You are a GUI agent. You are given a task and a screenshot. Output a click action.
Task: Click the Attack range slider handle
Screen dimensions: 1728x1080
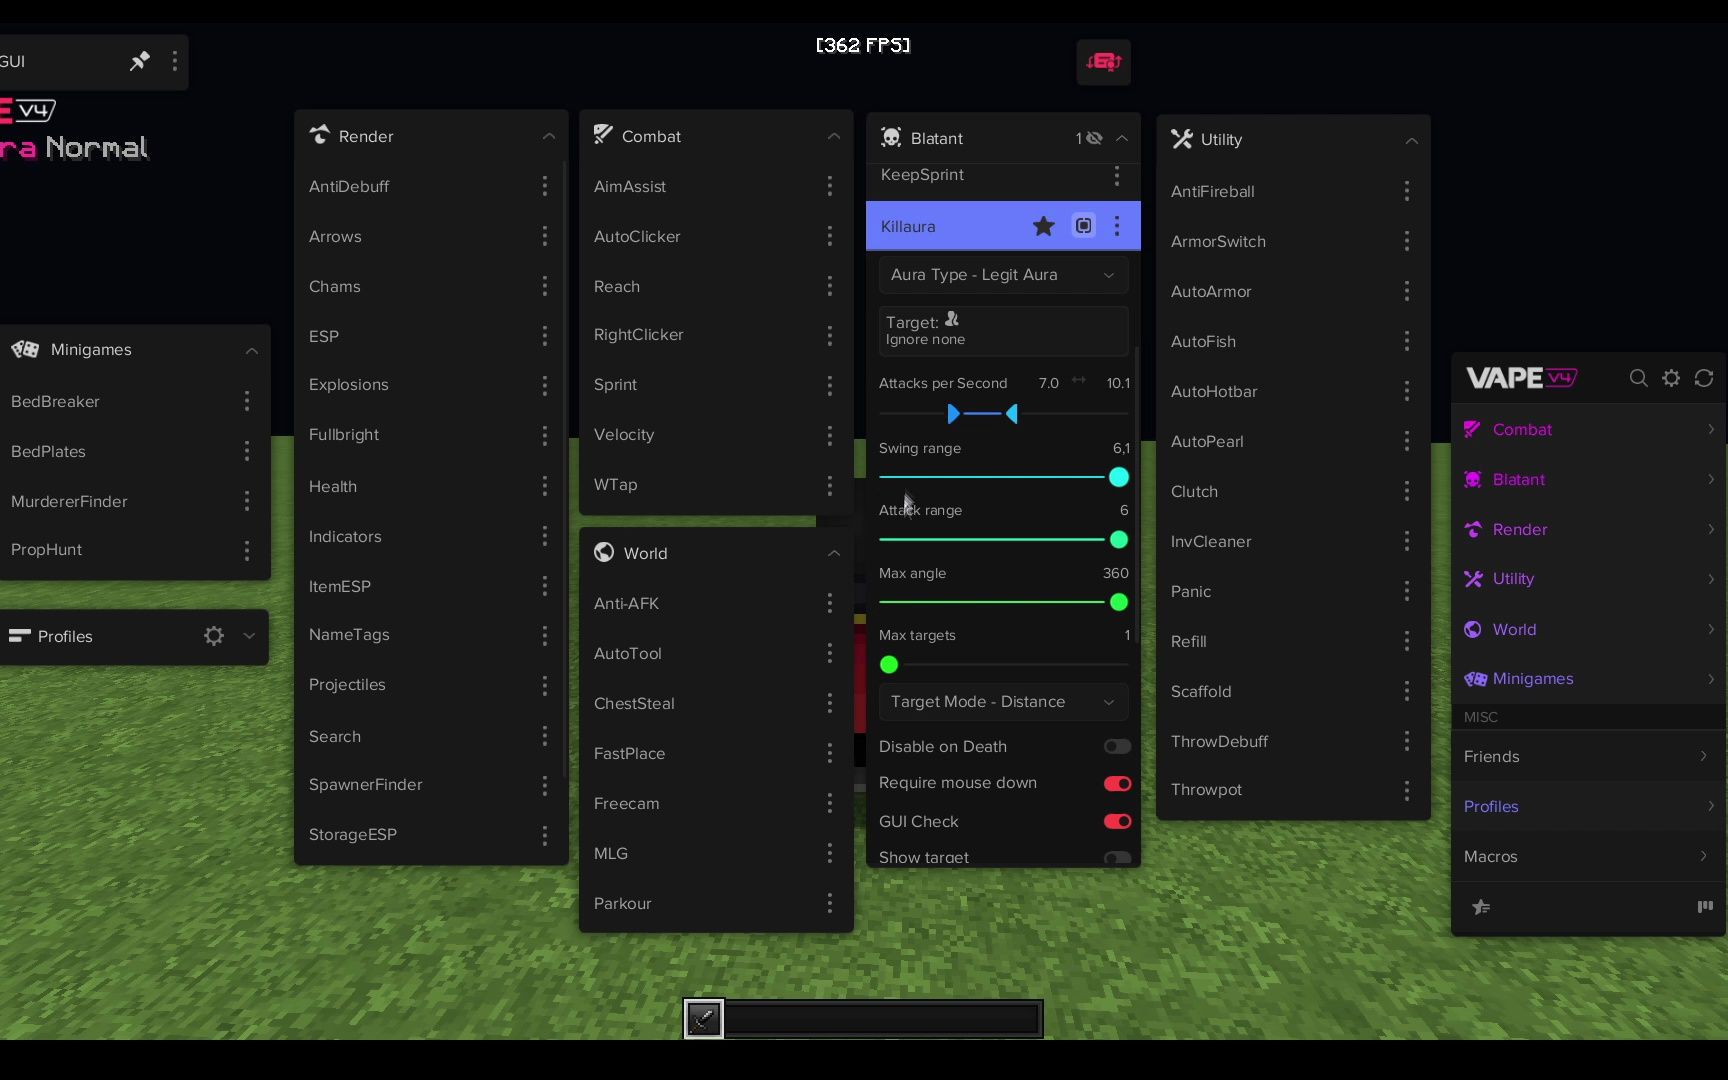(1119, 540)
